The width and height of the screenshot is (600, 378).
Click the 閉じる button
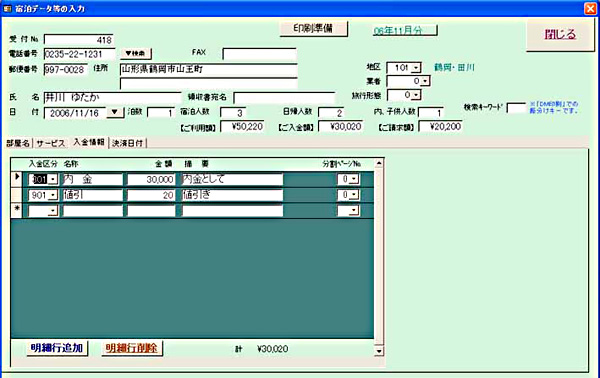tap(561, 34)
